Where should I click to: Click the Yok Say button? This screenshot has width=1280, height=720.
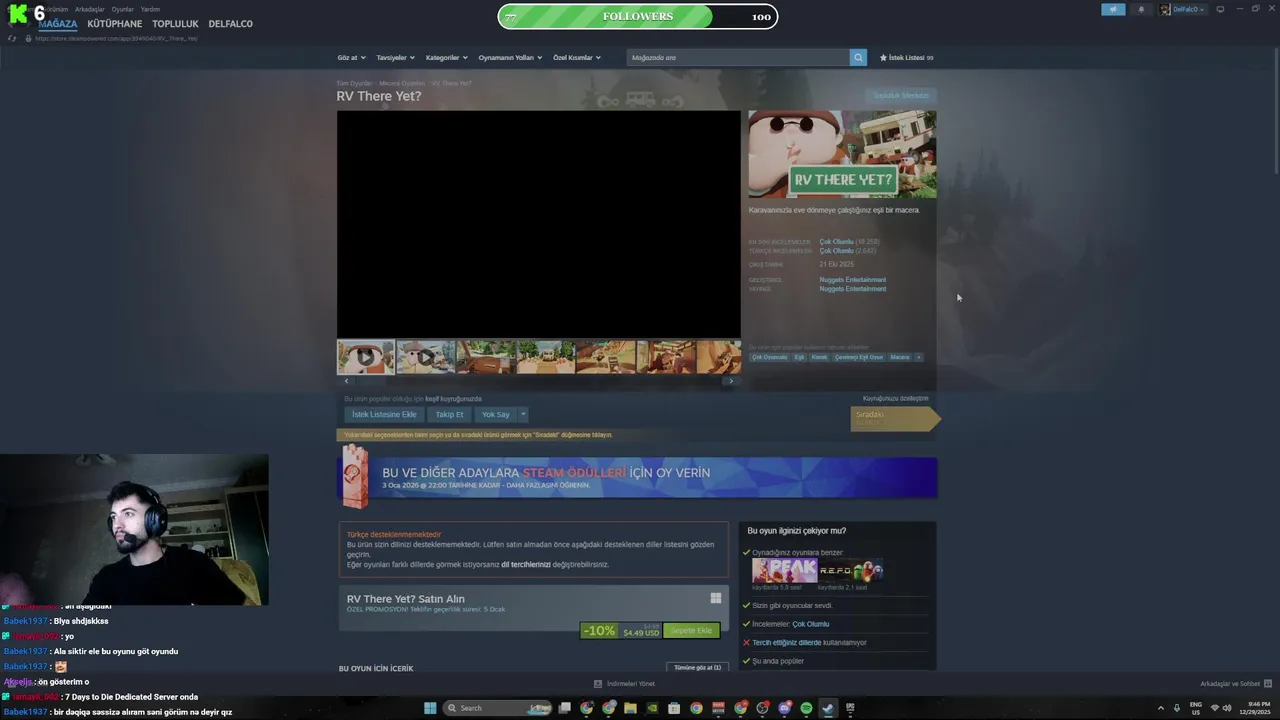click(496, 414)
